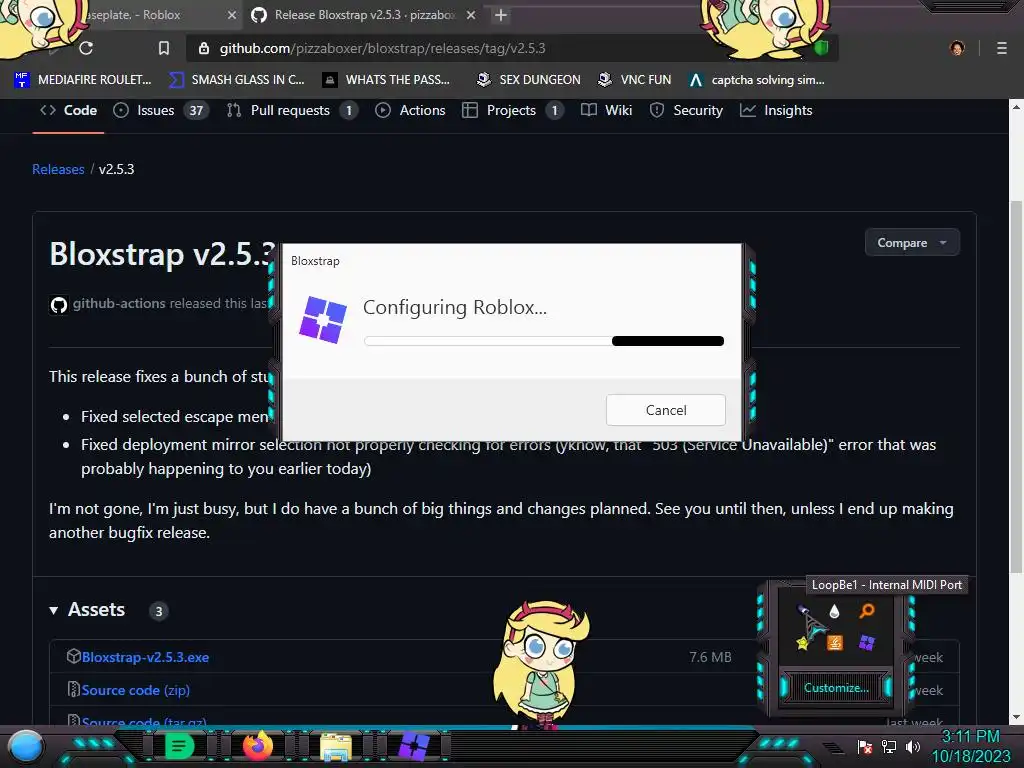Reload the page with the refresh icon
Image resolution: width=1024 pixels, height=768 pixels.
pos(86,48)
